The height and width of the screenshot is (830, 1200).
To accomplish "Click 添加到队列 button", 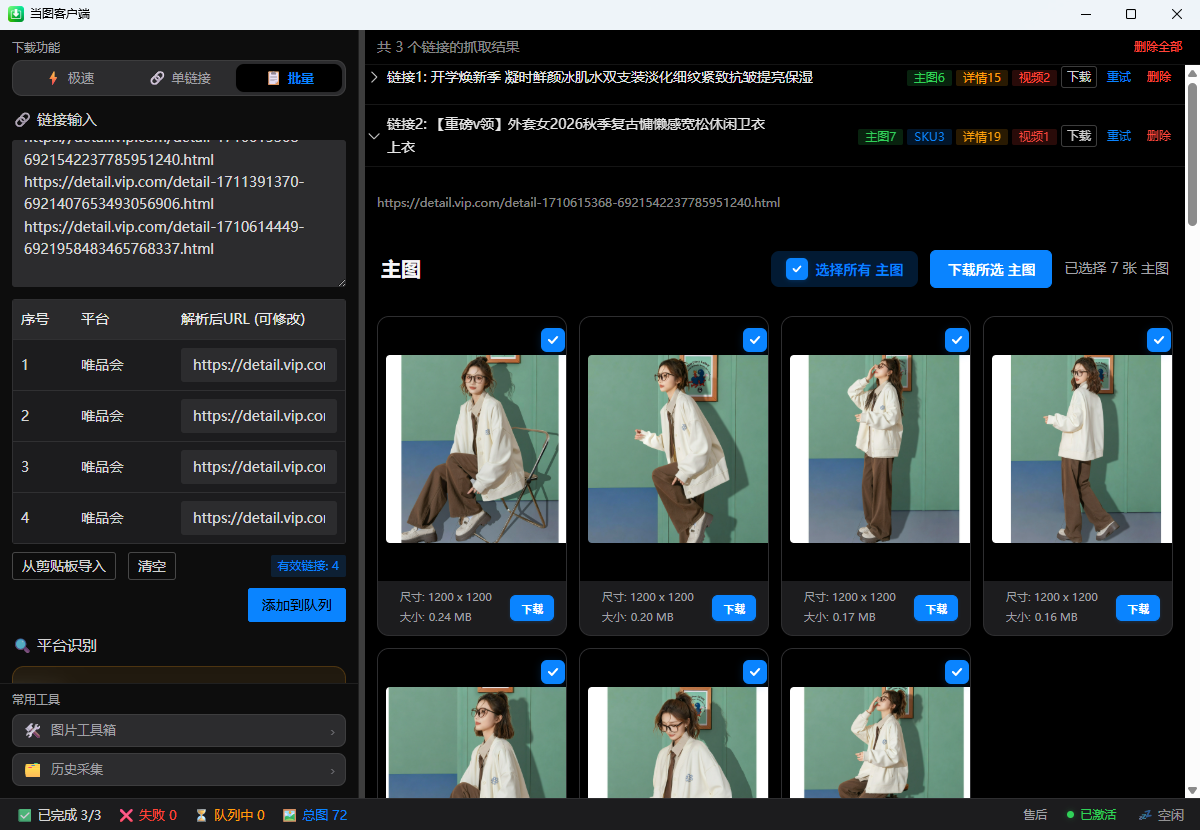I will (297, 605).
